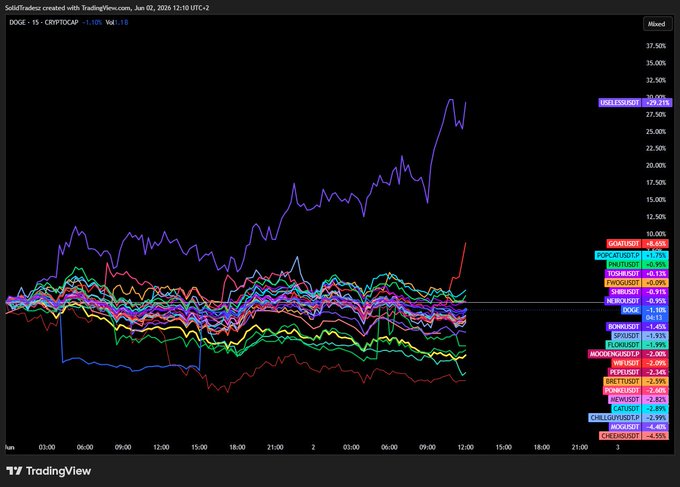Click the 04:13 bar countdown timer

pos(654,318)
